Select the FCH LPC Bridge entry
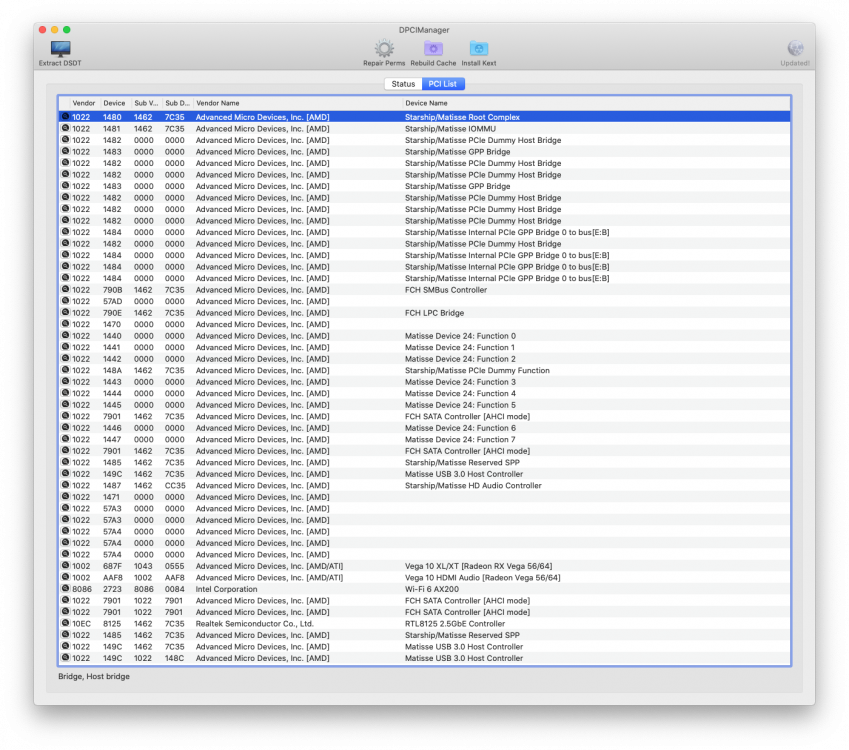 [434, 313]
